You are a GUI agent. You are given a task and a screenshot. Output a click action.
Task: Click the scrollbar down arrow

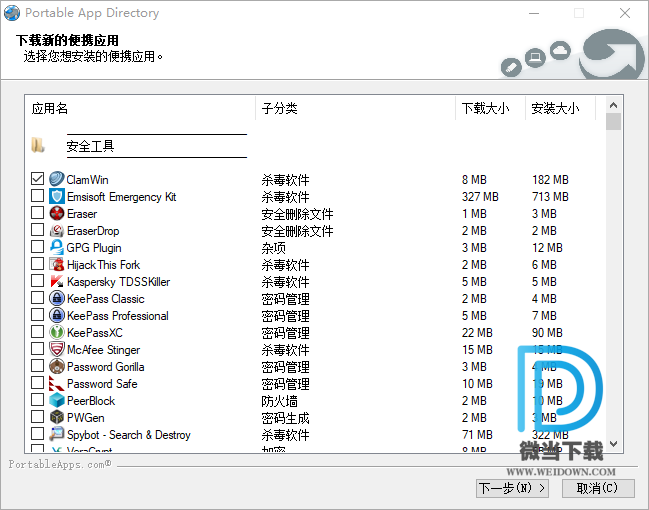coord(613,444)
